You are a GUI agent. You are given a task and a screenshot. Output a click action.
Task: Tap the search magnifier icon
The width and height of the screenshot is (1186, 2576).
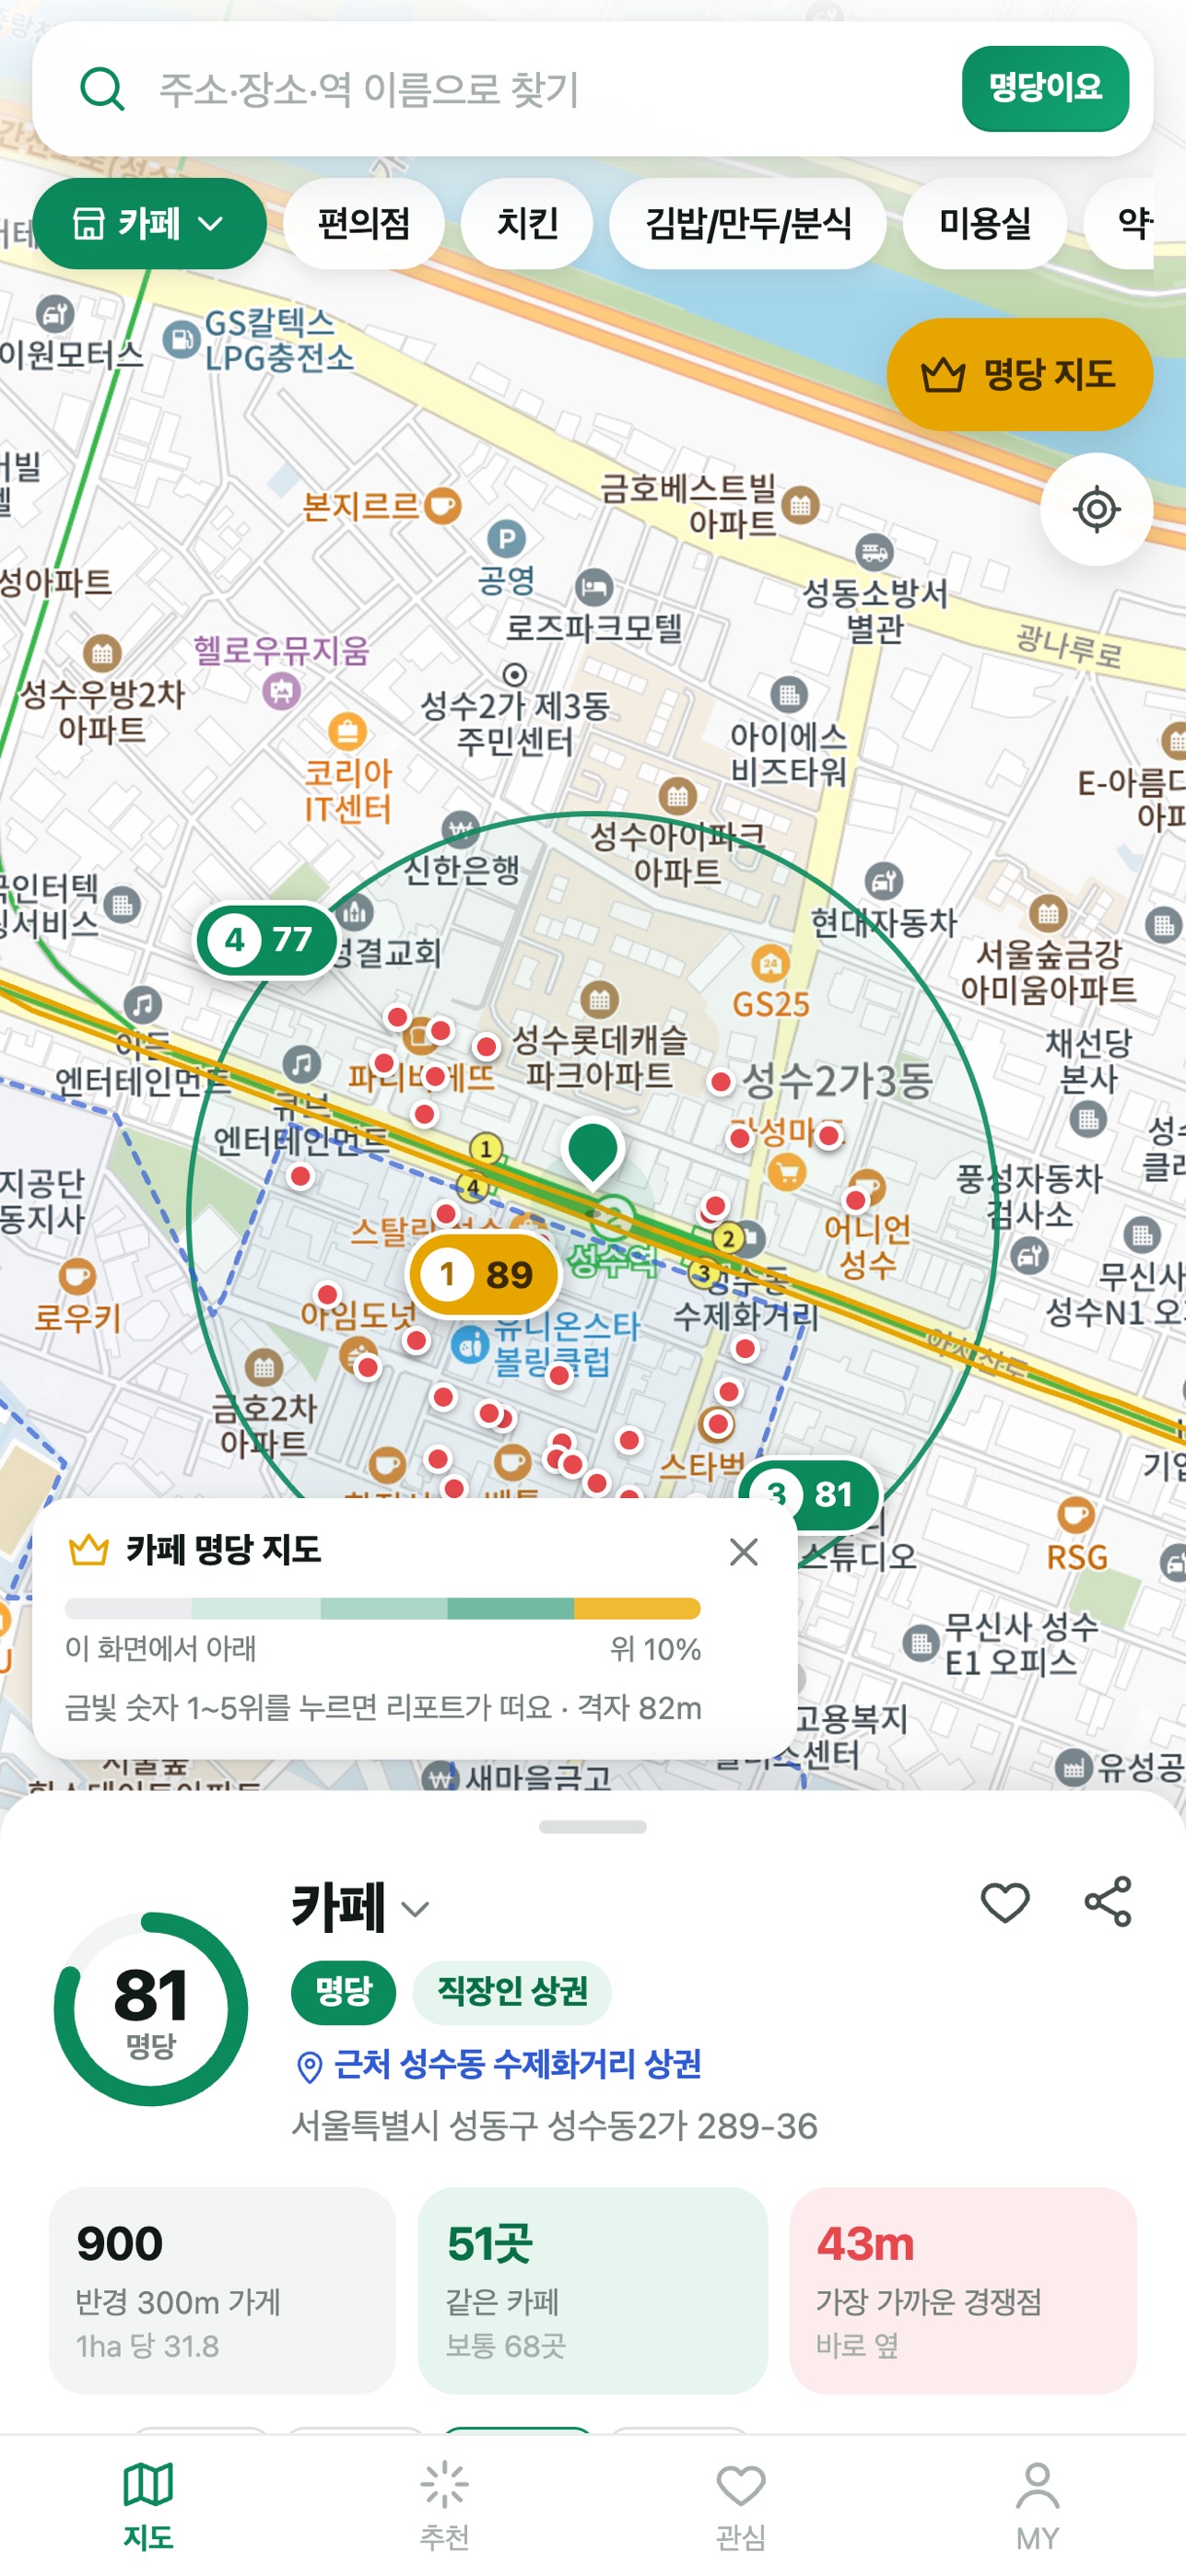coord(102,89)
